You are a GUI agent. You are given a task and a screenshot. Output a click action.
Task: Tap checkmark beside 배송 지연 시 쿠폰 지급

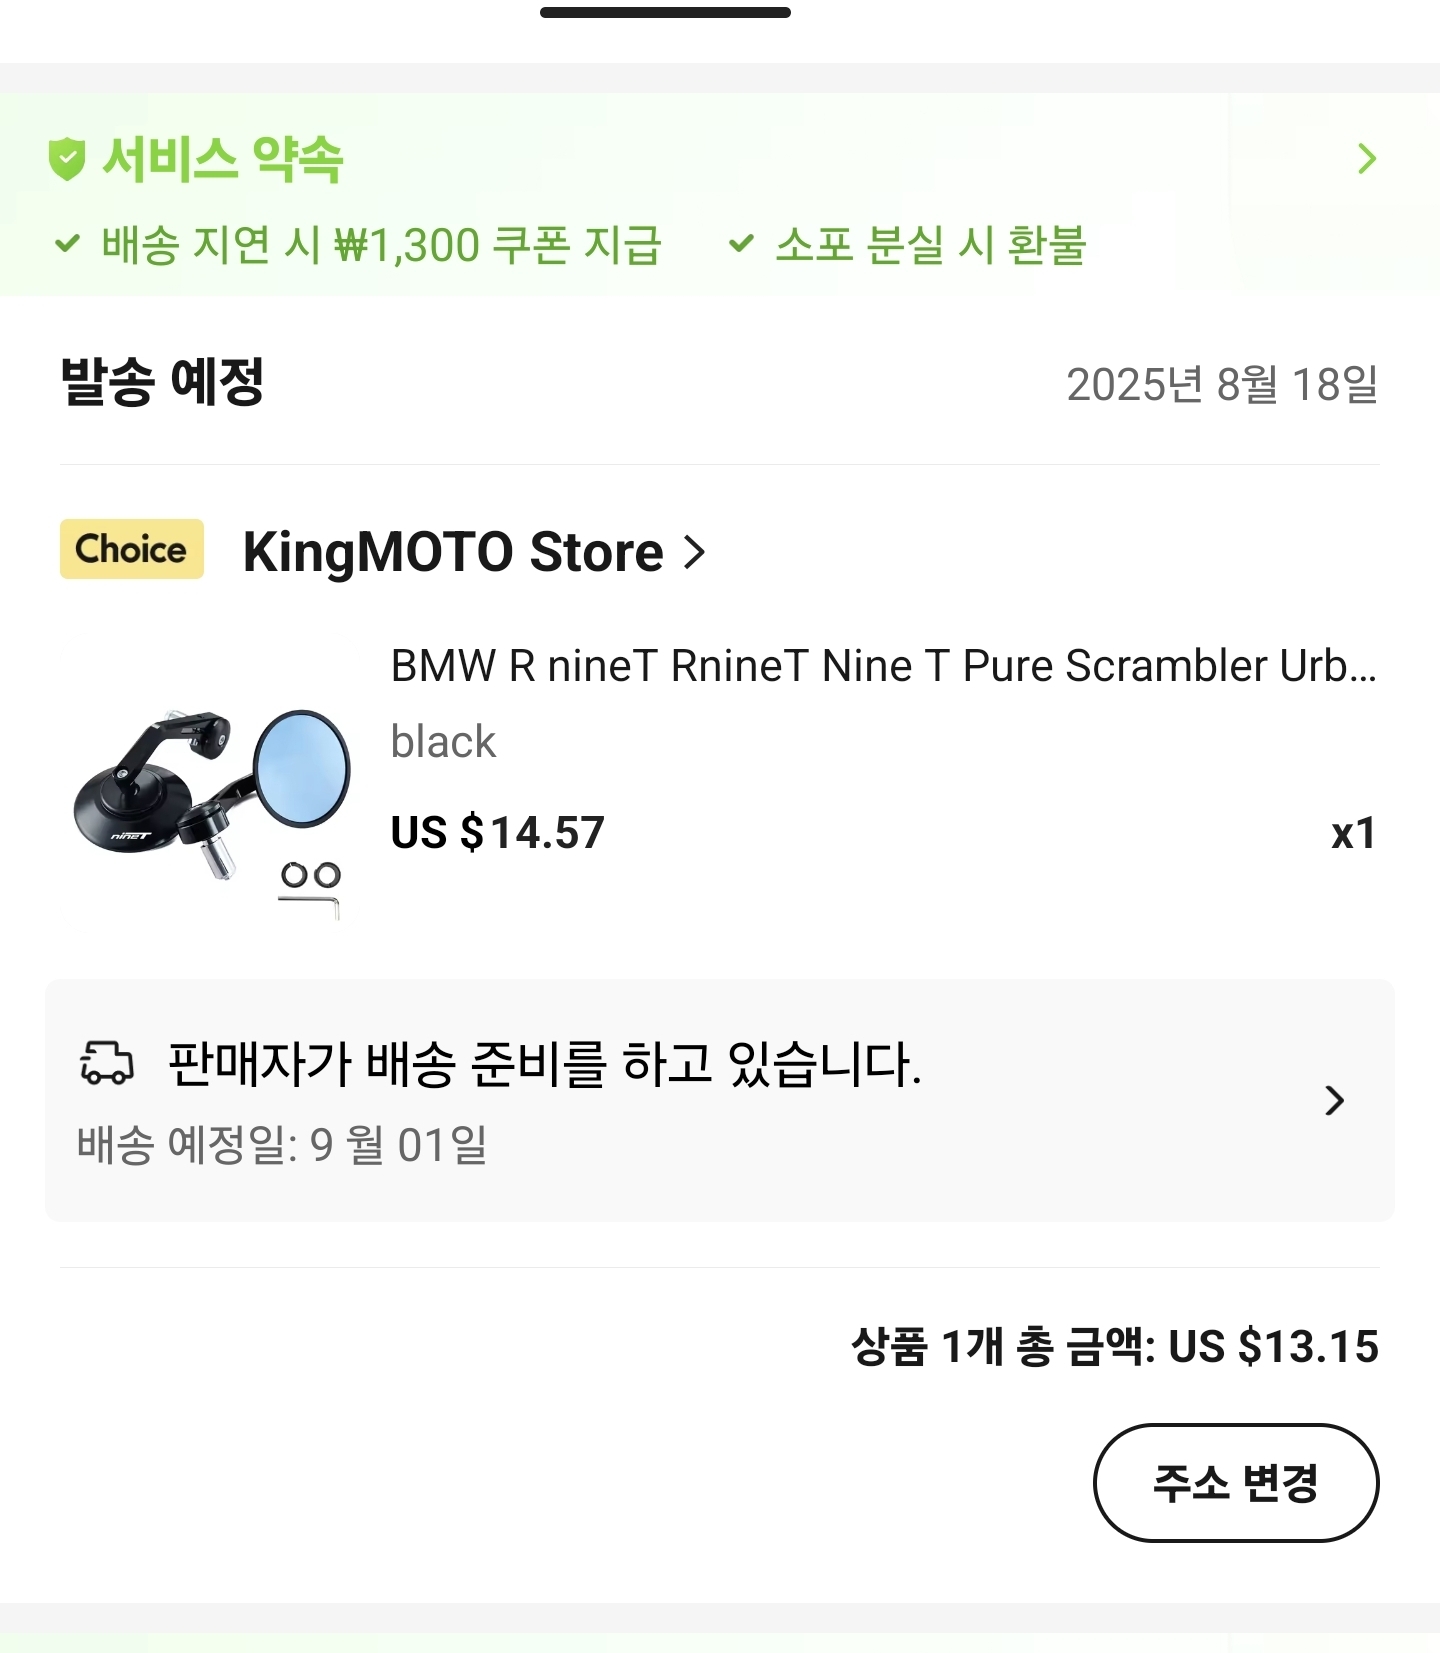click(x=67, y=243)
